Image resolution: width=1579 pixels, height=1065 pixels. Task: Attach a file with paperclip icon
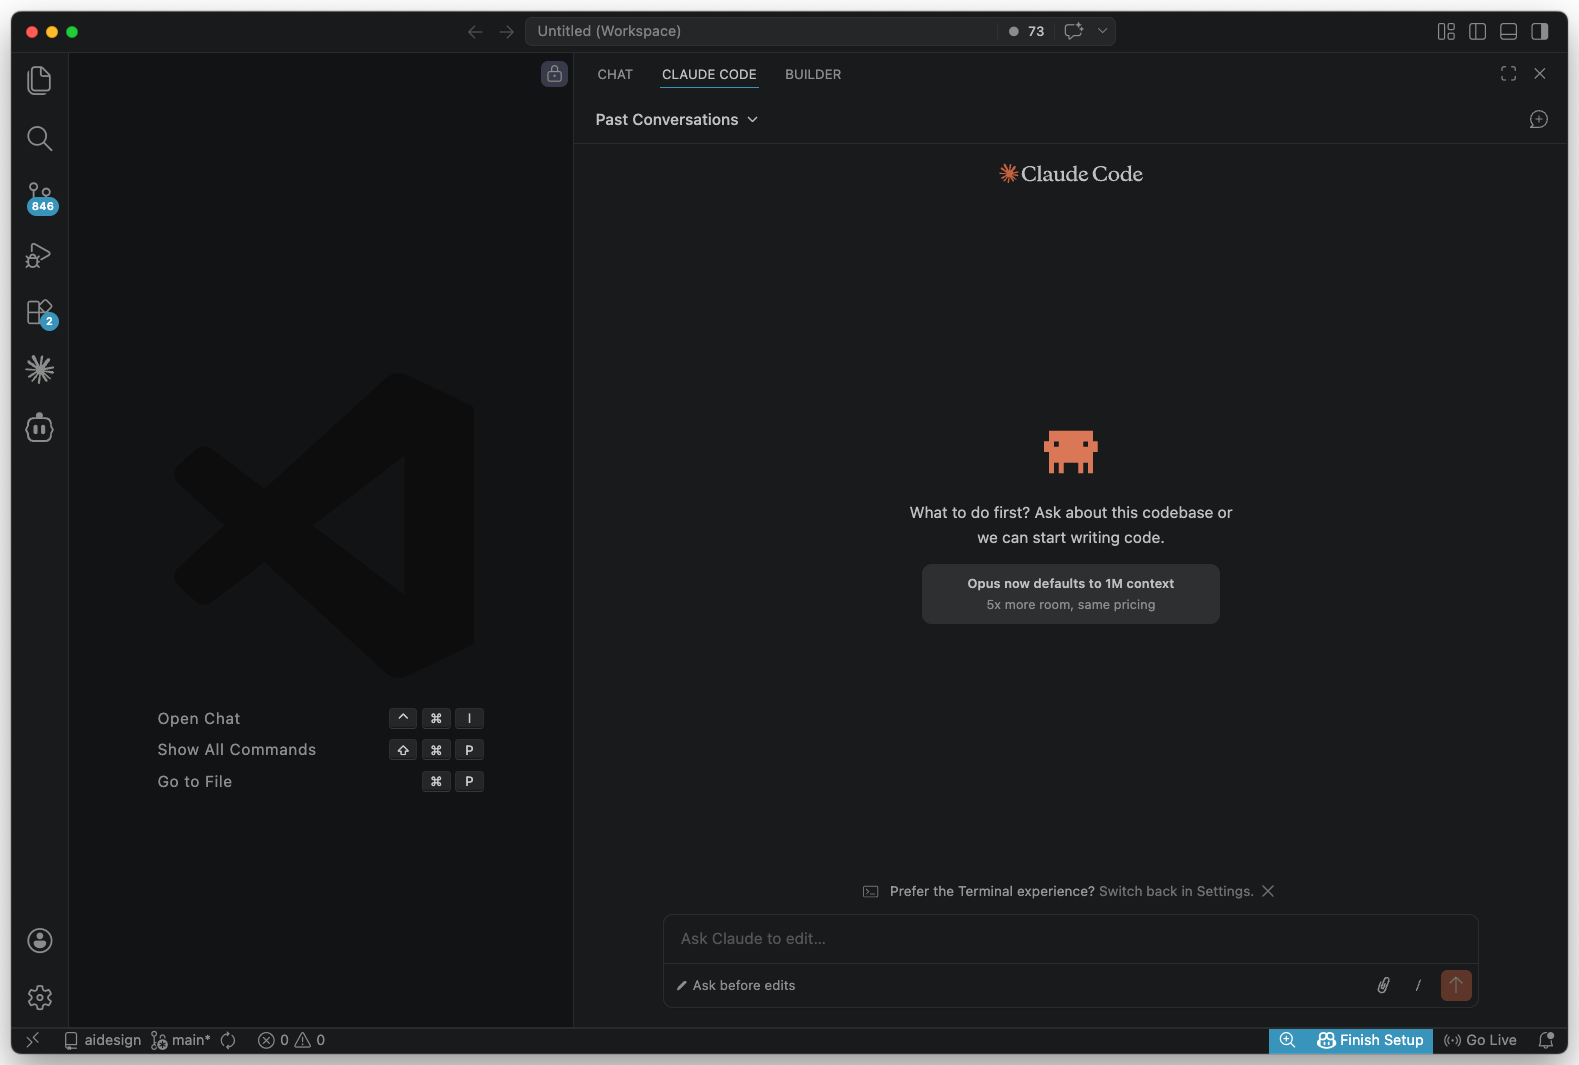(x=1383, y=986)
